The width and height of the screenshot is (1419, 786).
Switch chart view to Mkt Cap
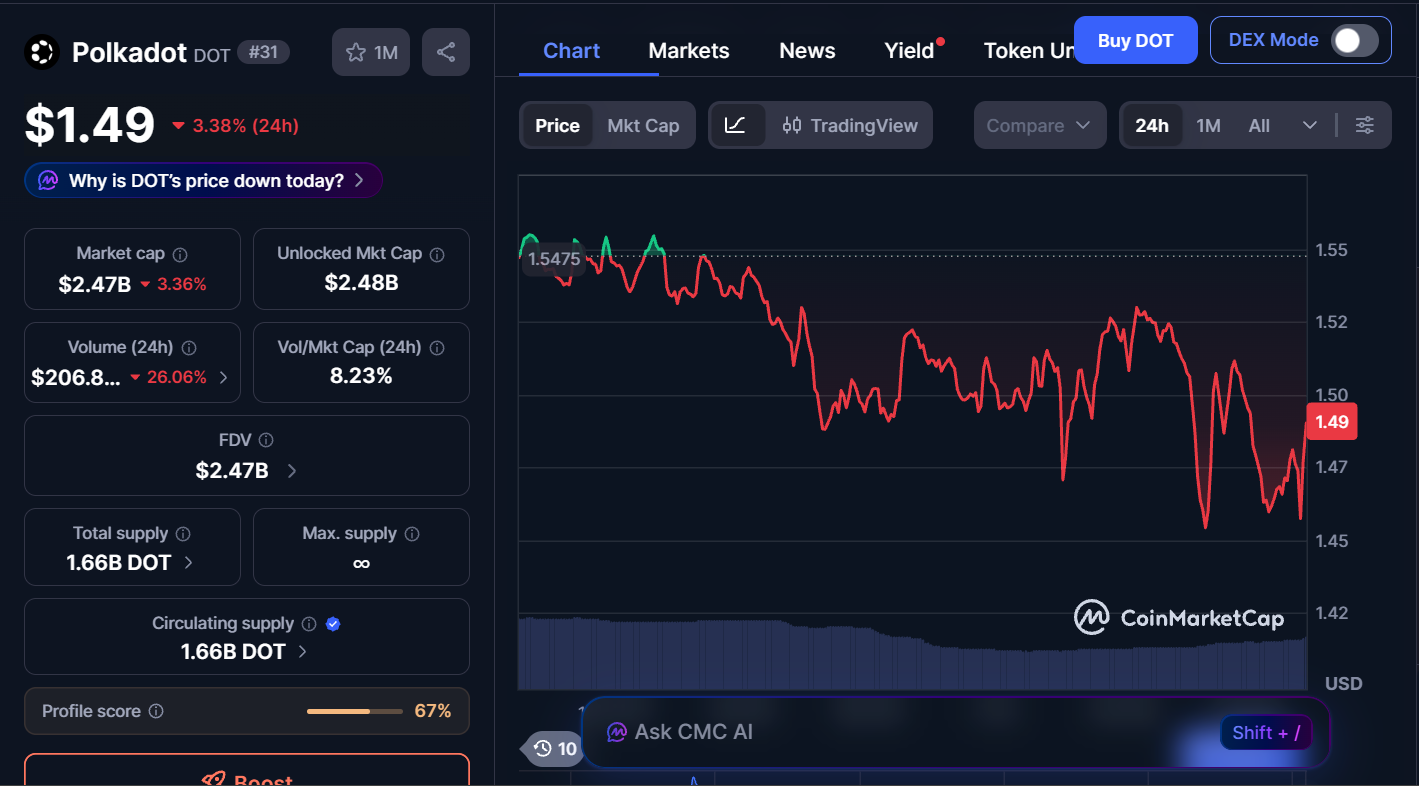643,124
